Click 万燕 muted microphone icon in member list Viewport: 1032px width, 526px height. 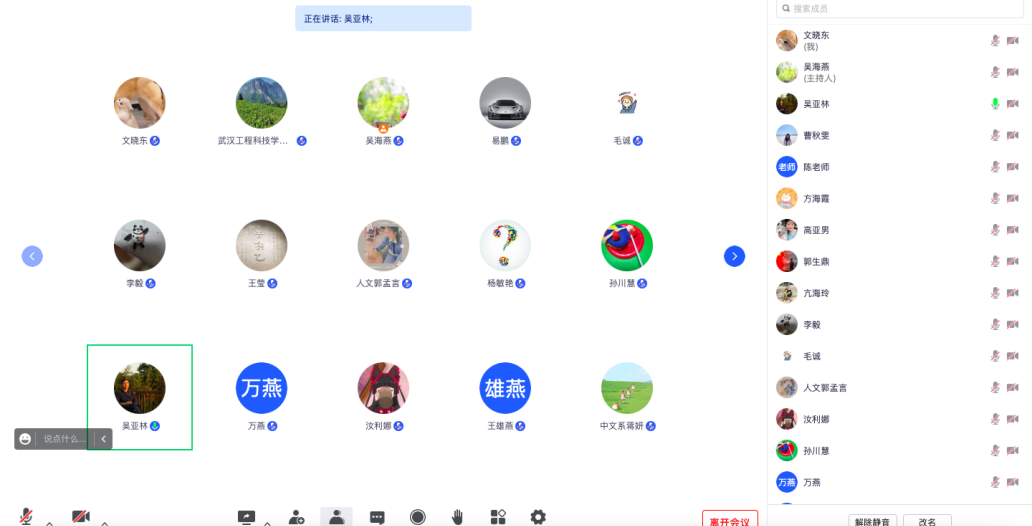pos(995,483)
